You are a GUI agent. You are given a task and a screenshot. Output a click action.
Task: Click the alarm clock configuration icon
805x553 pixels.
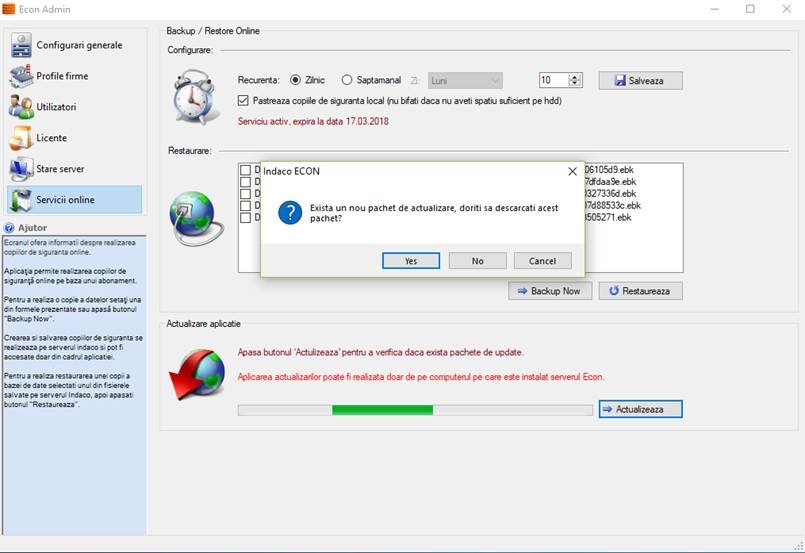194,96
